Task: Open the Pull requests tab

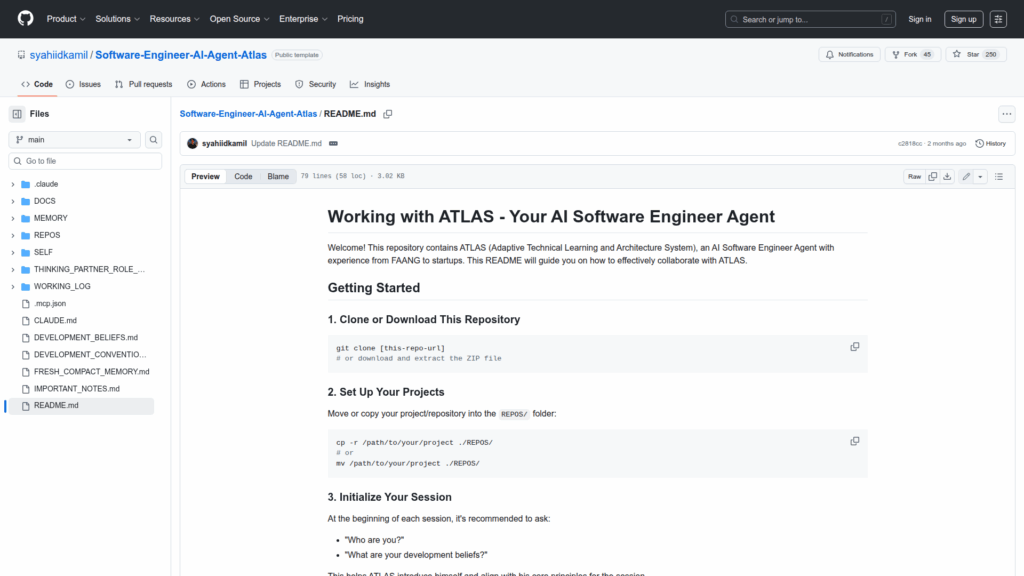Action: 143,84
